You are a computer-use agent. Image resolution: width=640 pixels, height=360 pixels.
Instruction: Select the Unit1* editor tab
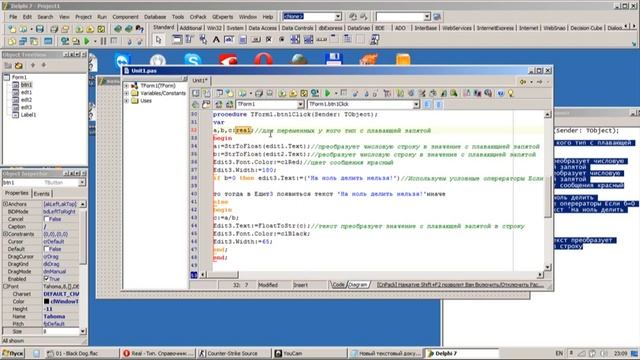200,80
